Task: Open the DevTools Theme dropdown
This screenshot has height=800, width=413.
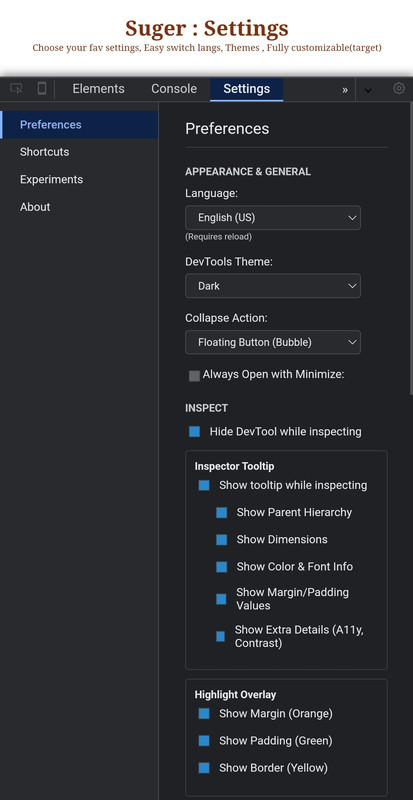Action: tap(273, 286)
